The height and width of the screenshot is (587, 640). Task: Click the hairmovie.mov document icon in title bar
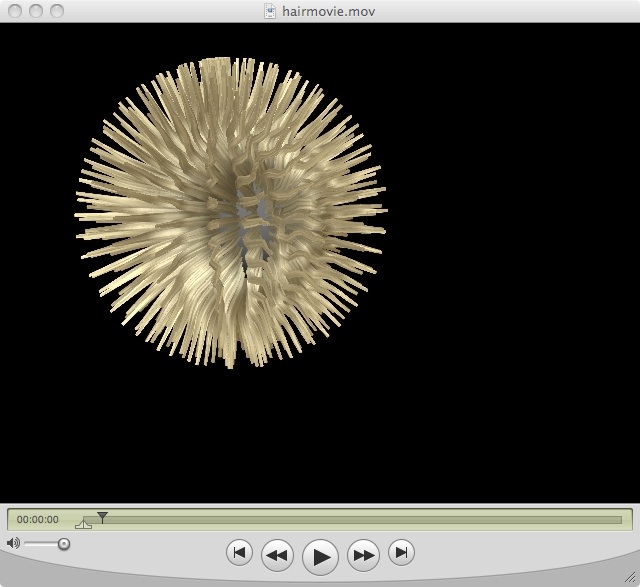click(270, 11)
